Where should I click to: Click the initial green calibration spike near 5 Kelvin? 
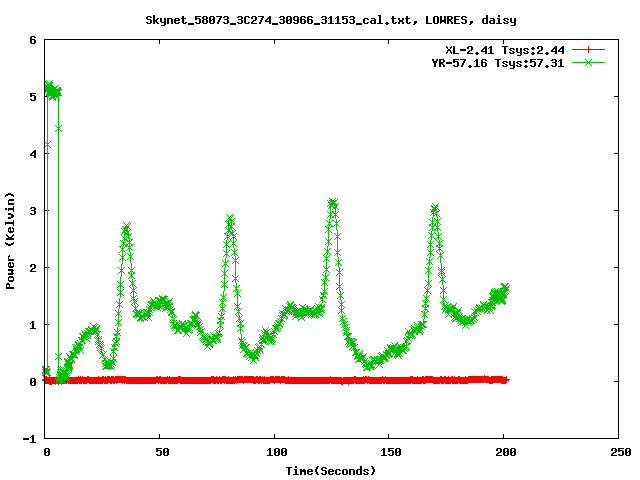(x=53, y=91)
